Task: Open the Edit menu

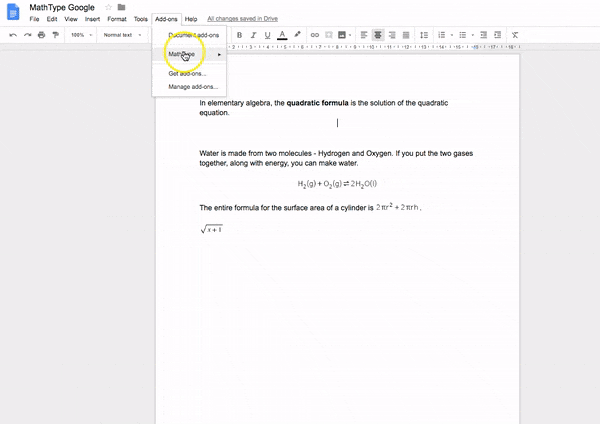Action: coord(52,19)
